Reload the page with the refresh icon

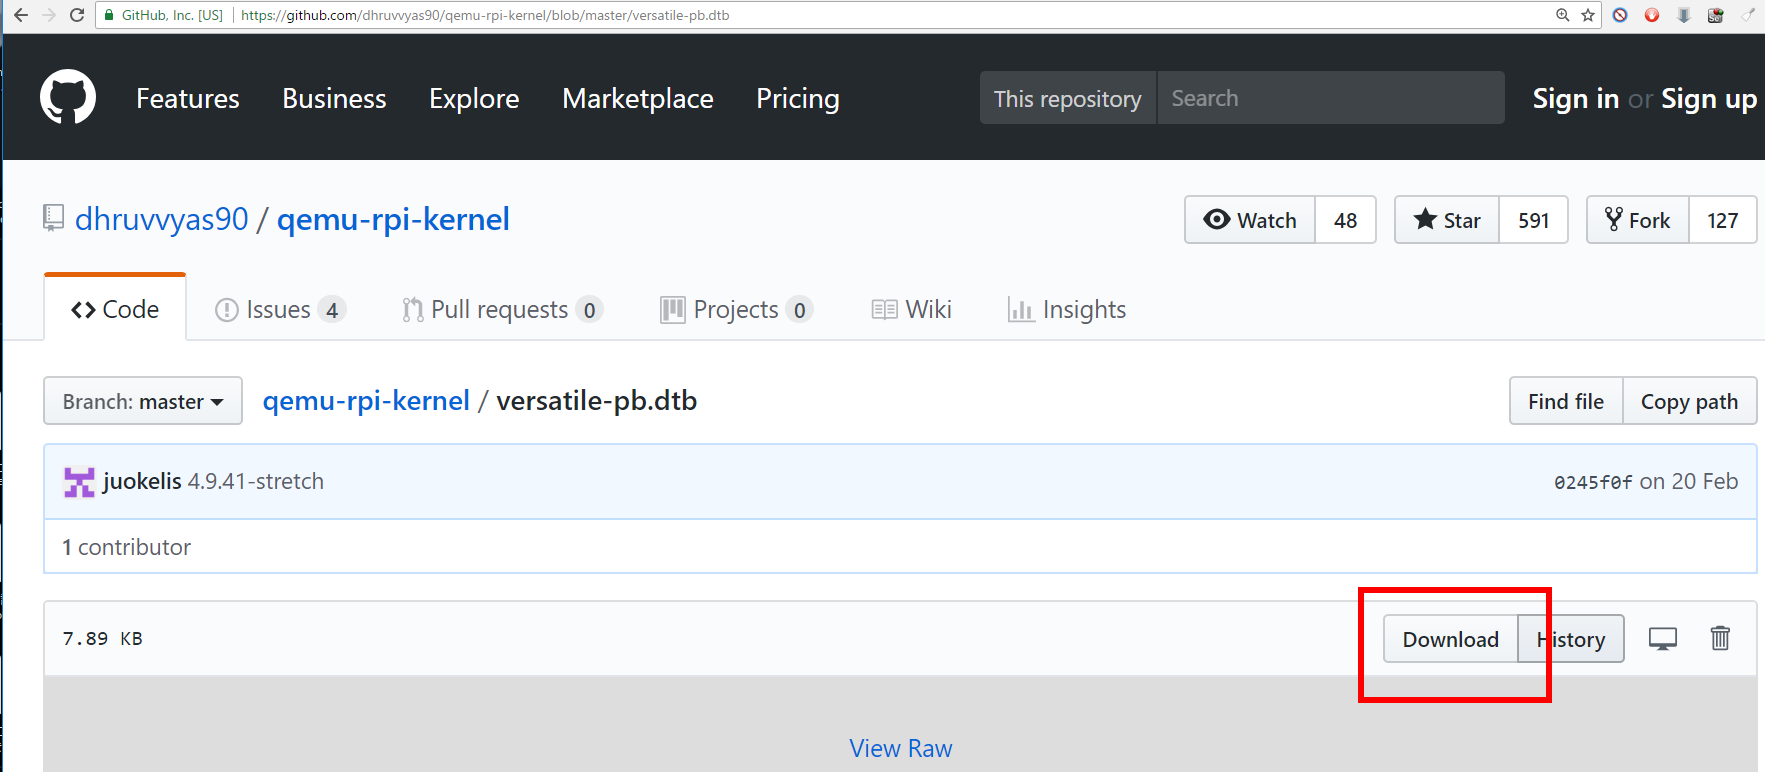(x=77, y=15)
